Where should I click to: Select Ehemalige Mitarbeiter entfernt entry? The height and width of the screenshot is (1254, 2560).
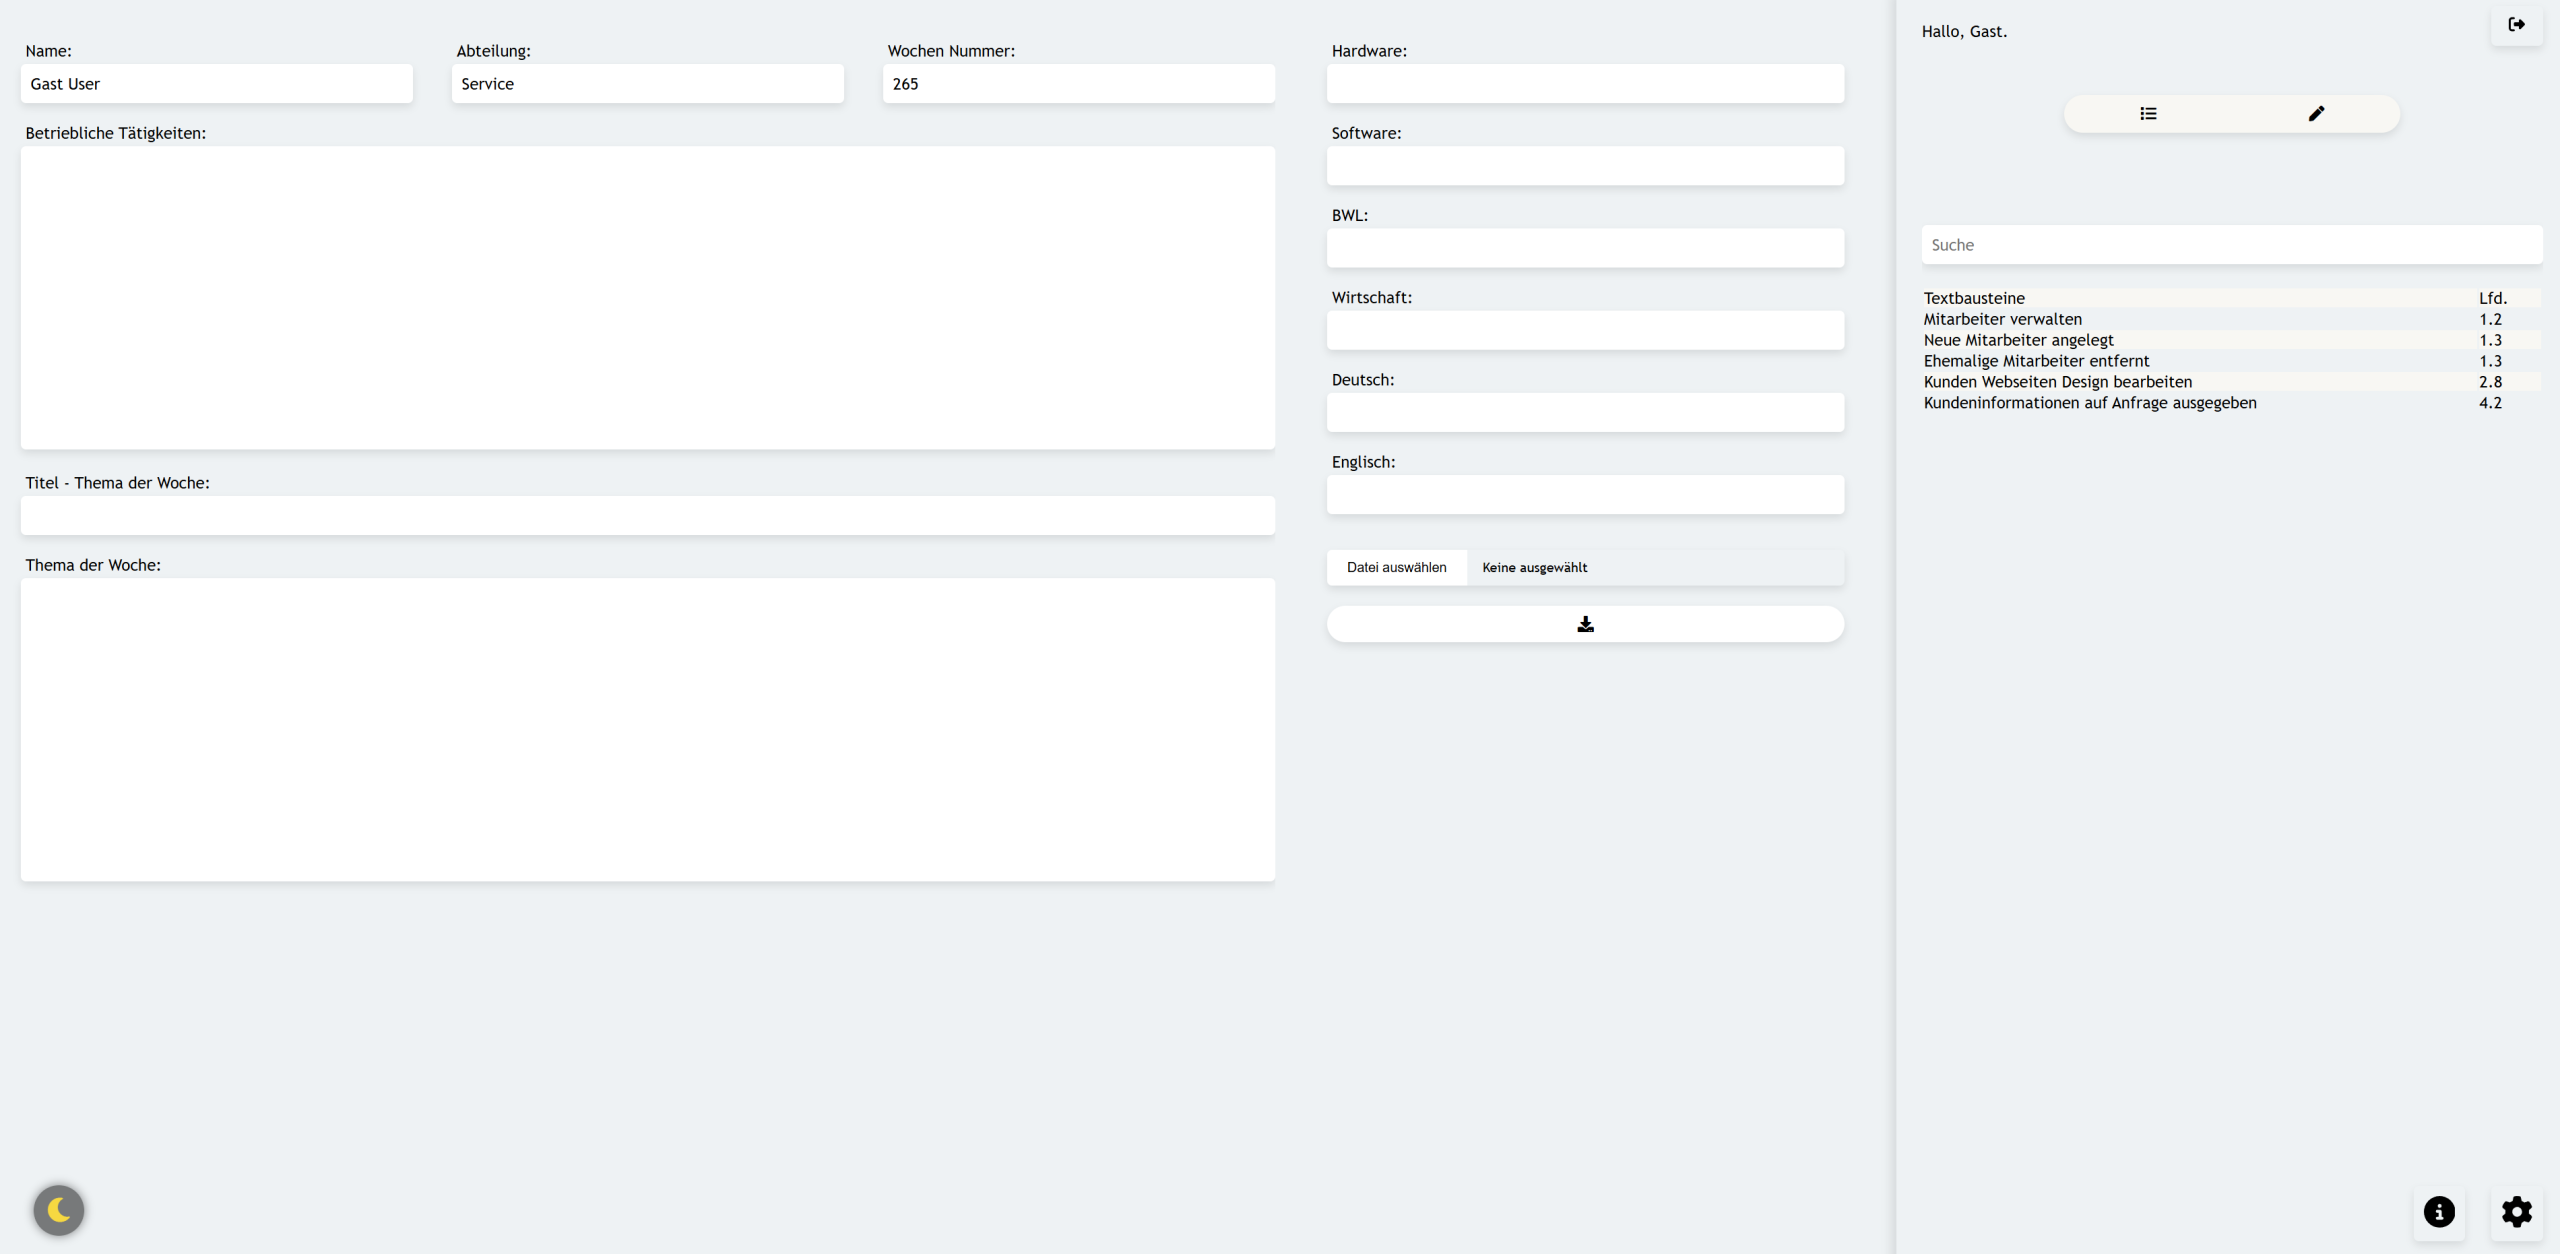click(x=2036, y=361)
